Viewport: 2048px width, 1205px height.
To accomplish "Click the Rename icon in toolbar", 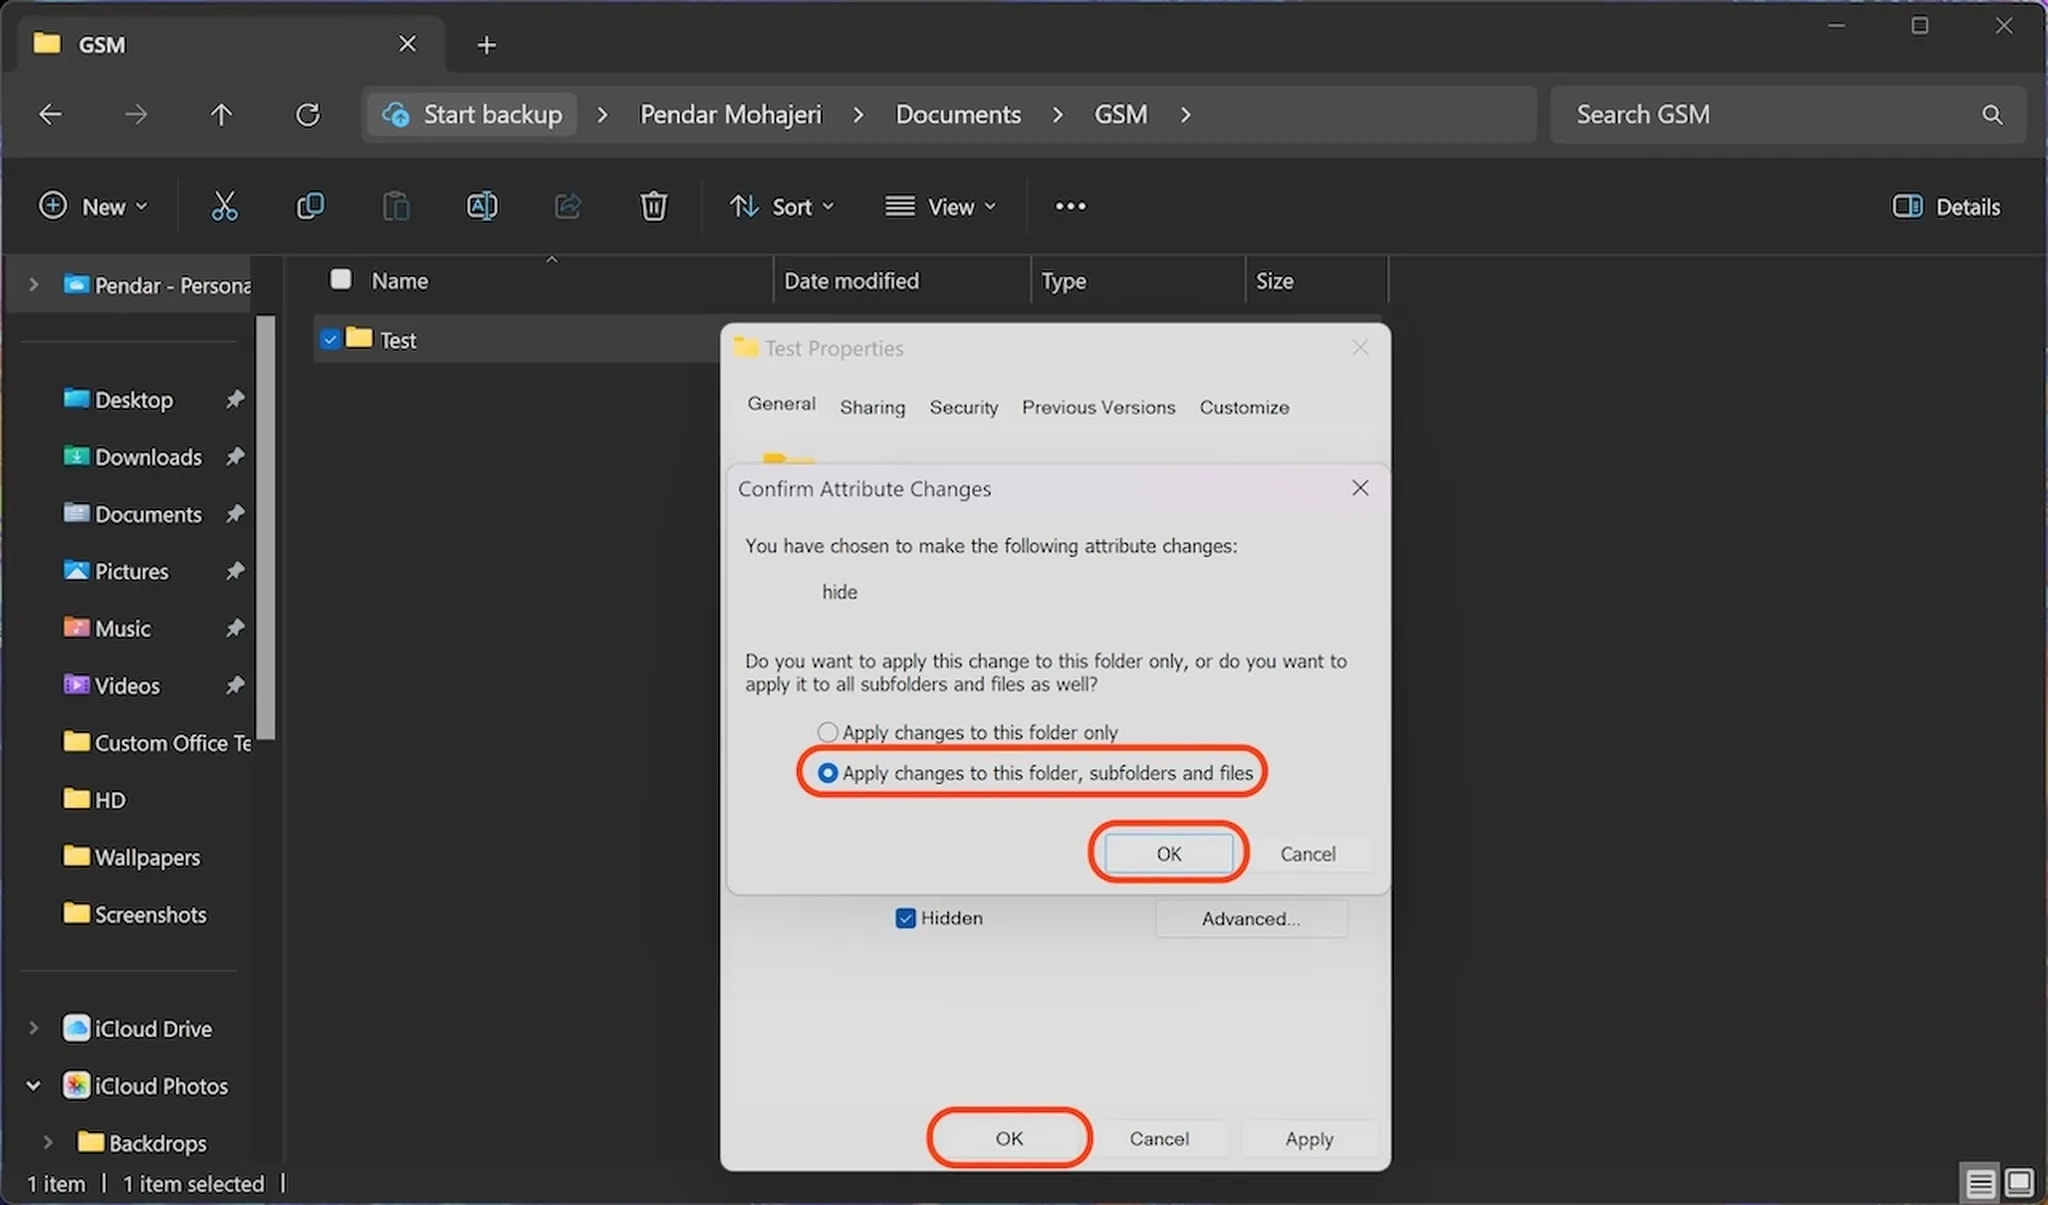I will [x=482, y=206].
